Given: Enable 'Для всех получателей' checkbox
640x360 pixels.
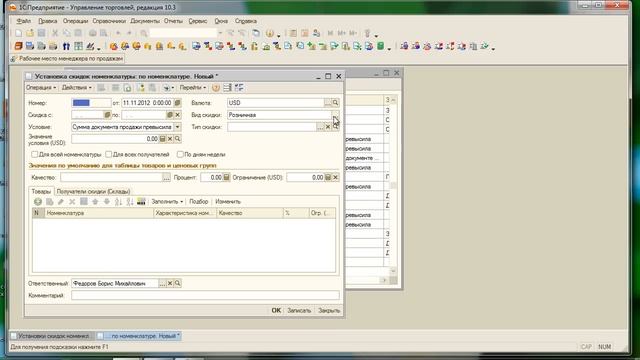Looking at the screenshot, I should tap(109, 154).
